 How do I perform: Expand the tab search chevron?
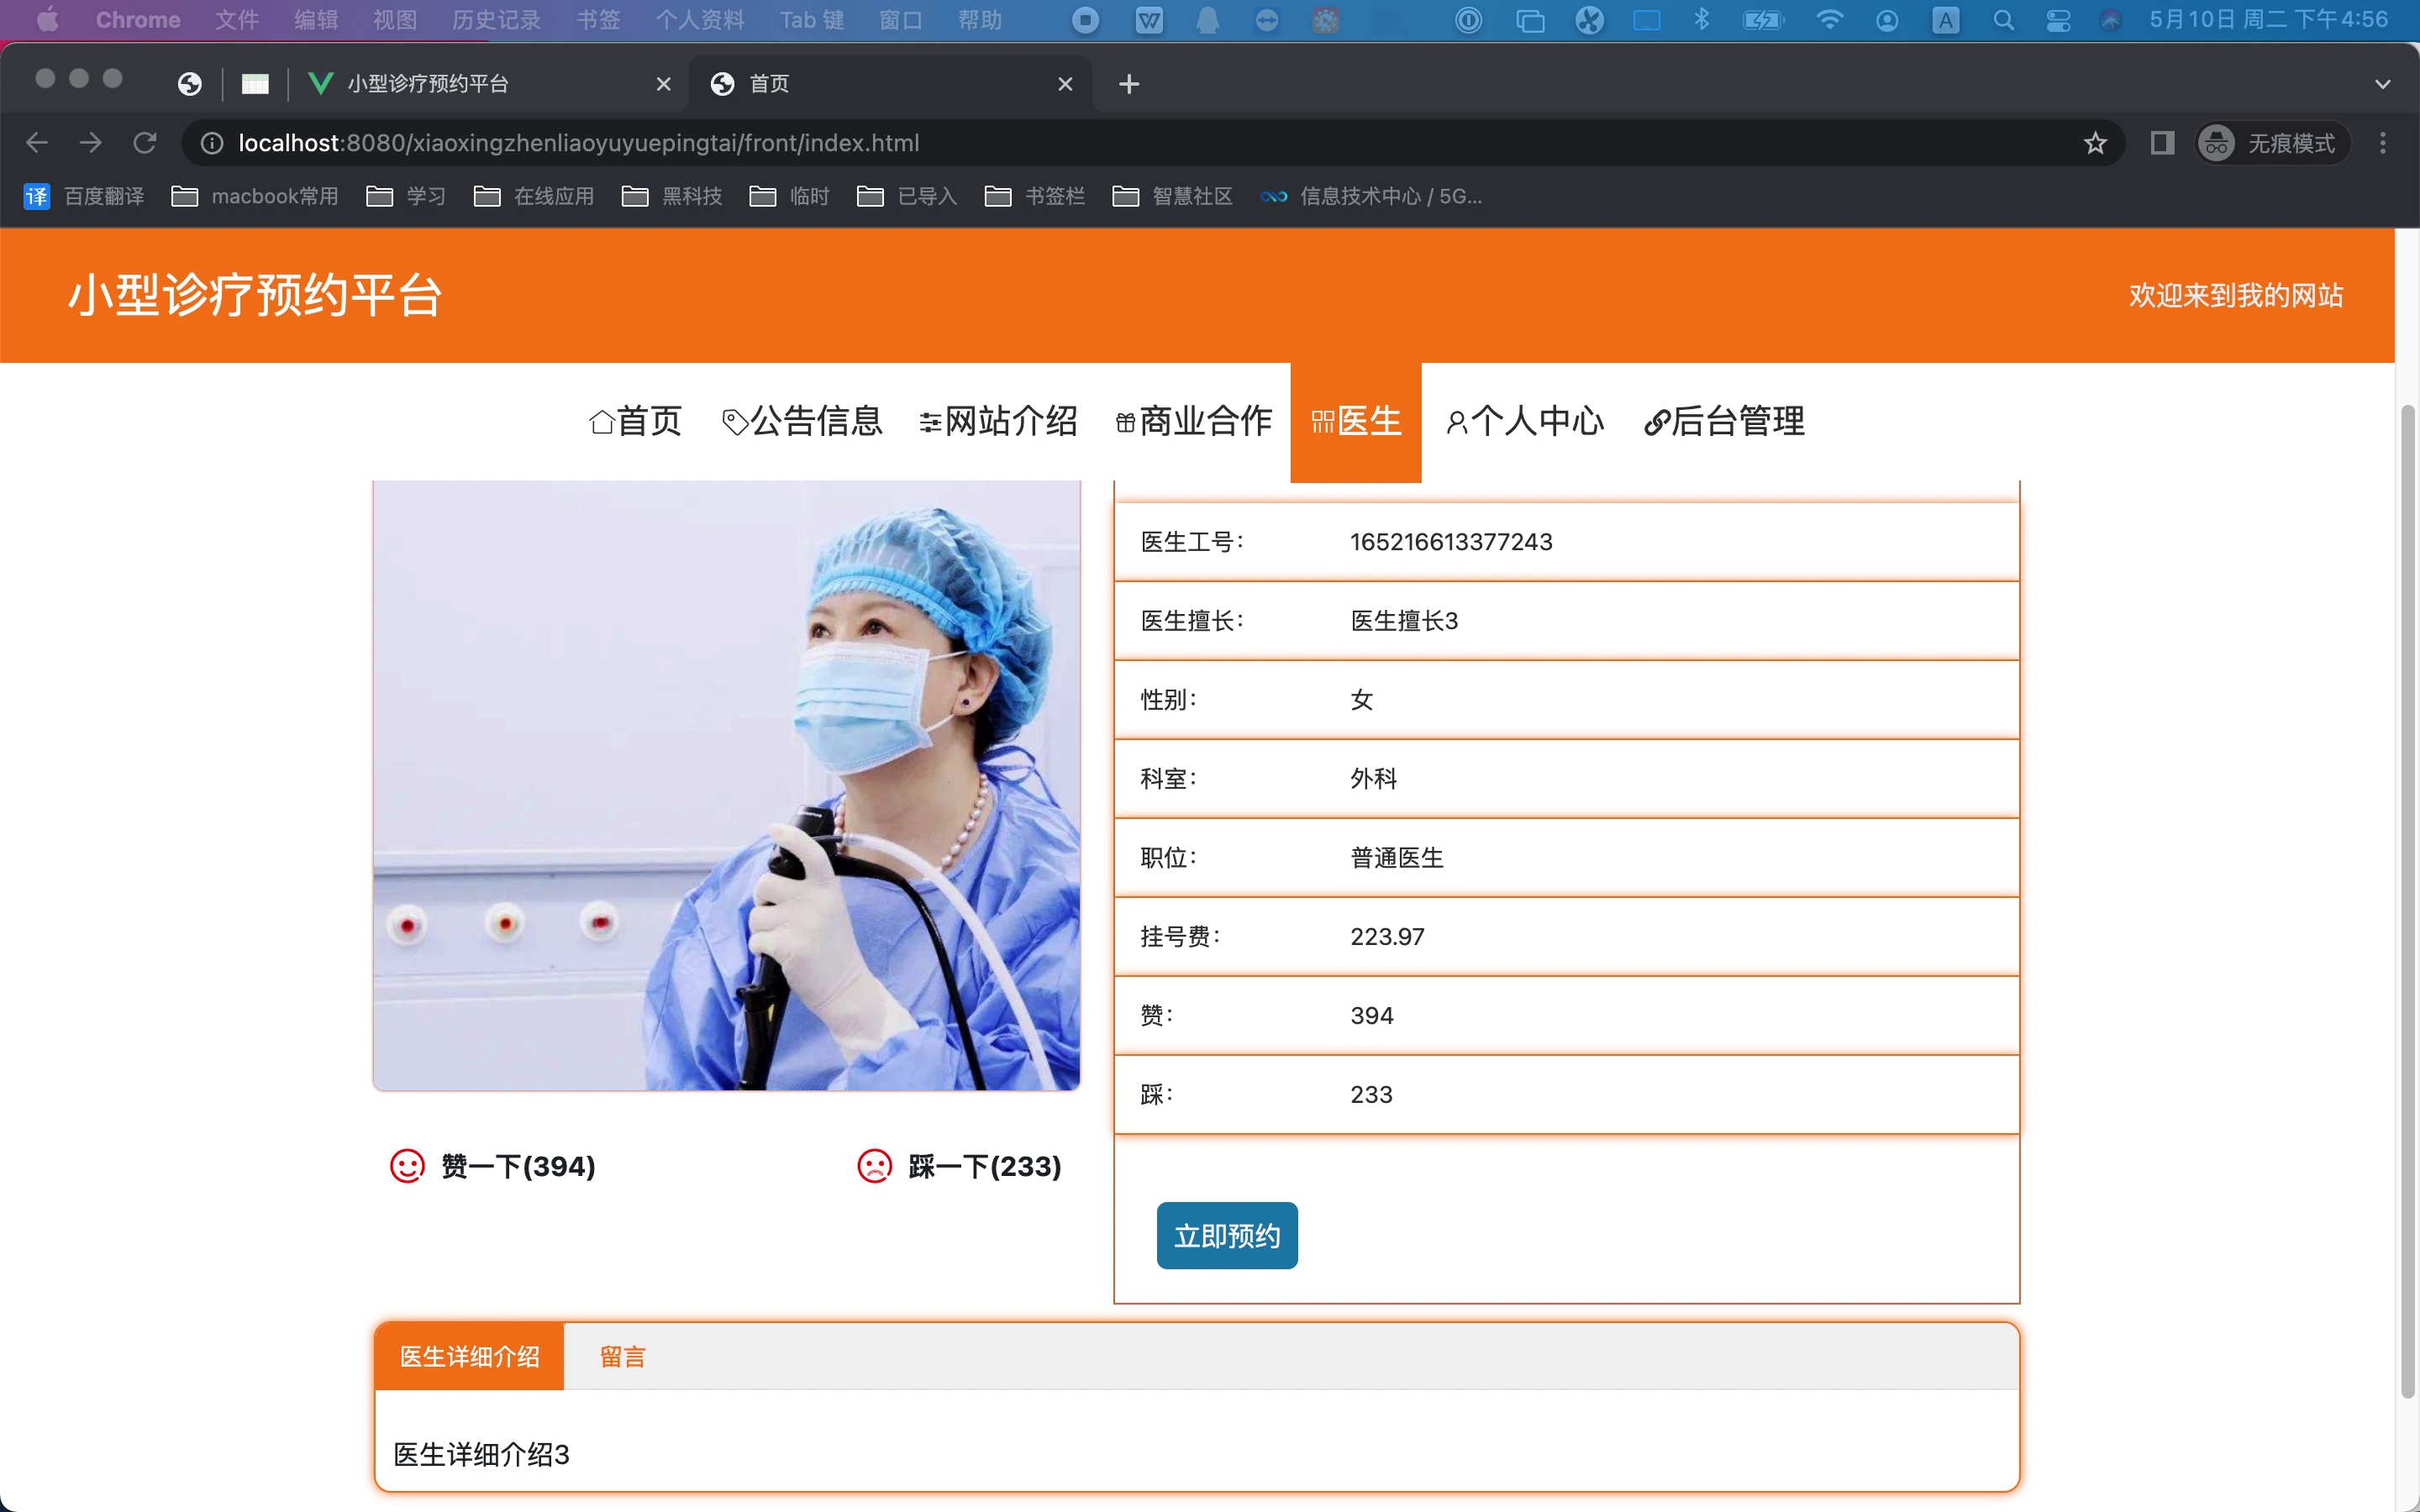pos(2382,84)
